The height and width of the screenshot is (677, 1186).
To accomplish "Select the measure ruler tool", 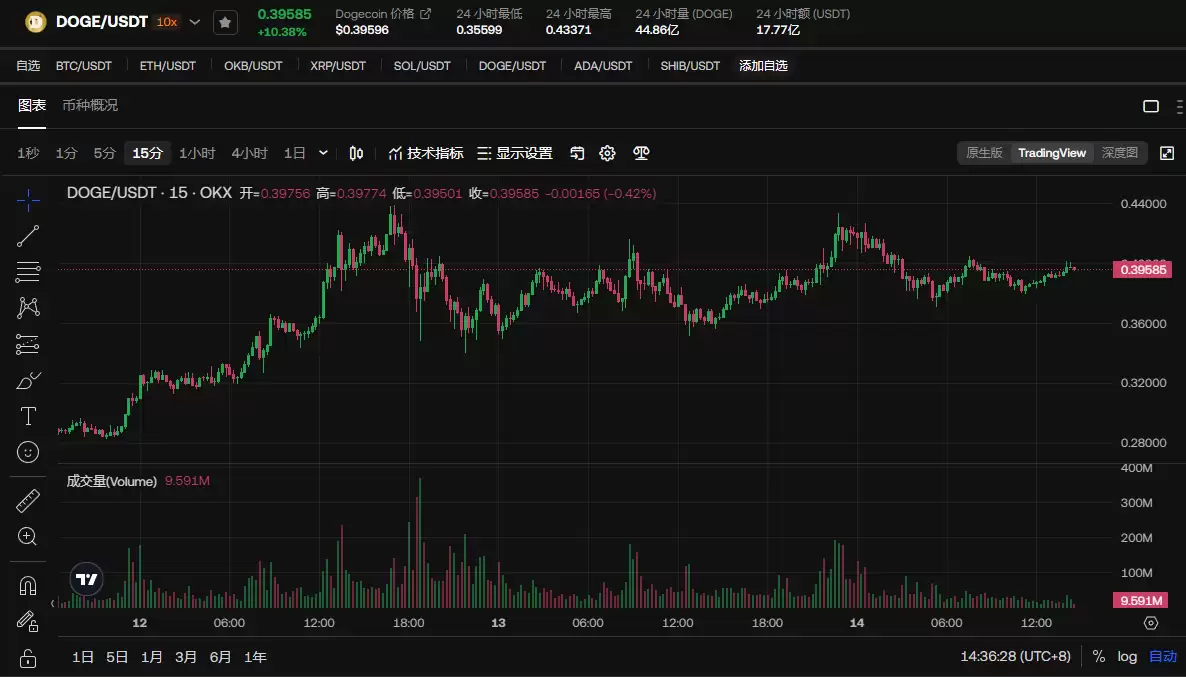I will [x=27, y=499].
